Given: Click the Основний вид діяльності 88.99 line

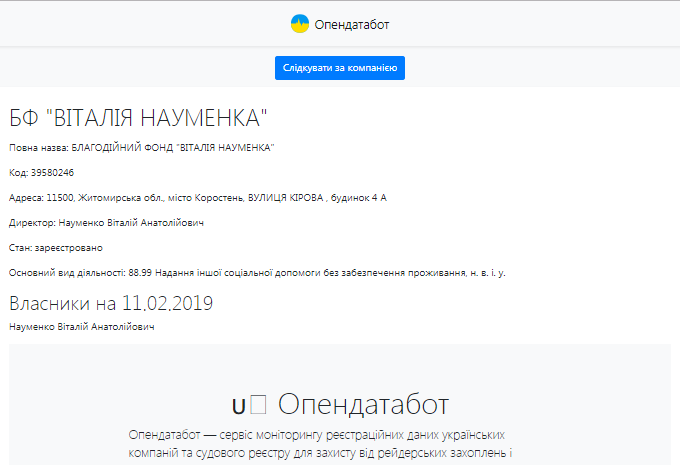Looking at the screenshot, I should tap(257, 272).
